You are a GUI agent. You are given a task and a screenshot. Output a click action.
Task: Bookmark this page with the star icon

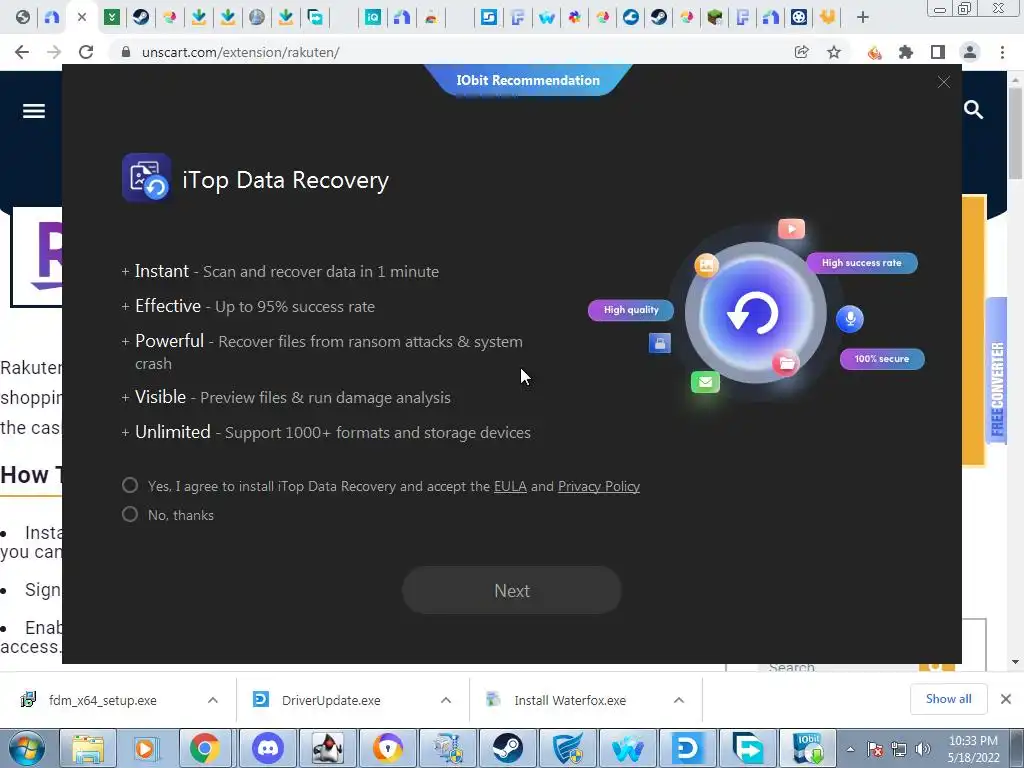pyautogui.click(x=834, y=52)
